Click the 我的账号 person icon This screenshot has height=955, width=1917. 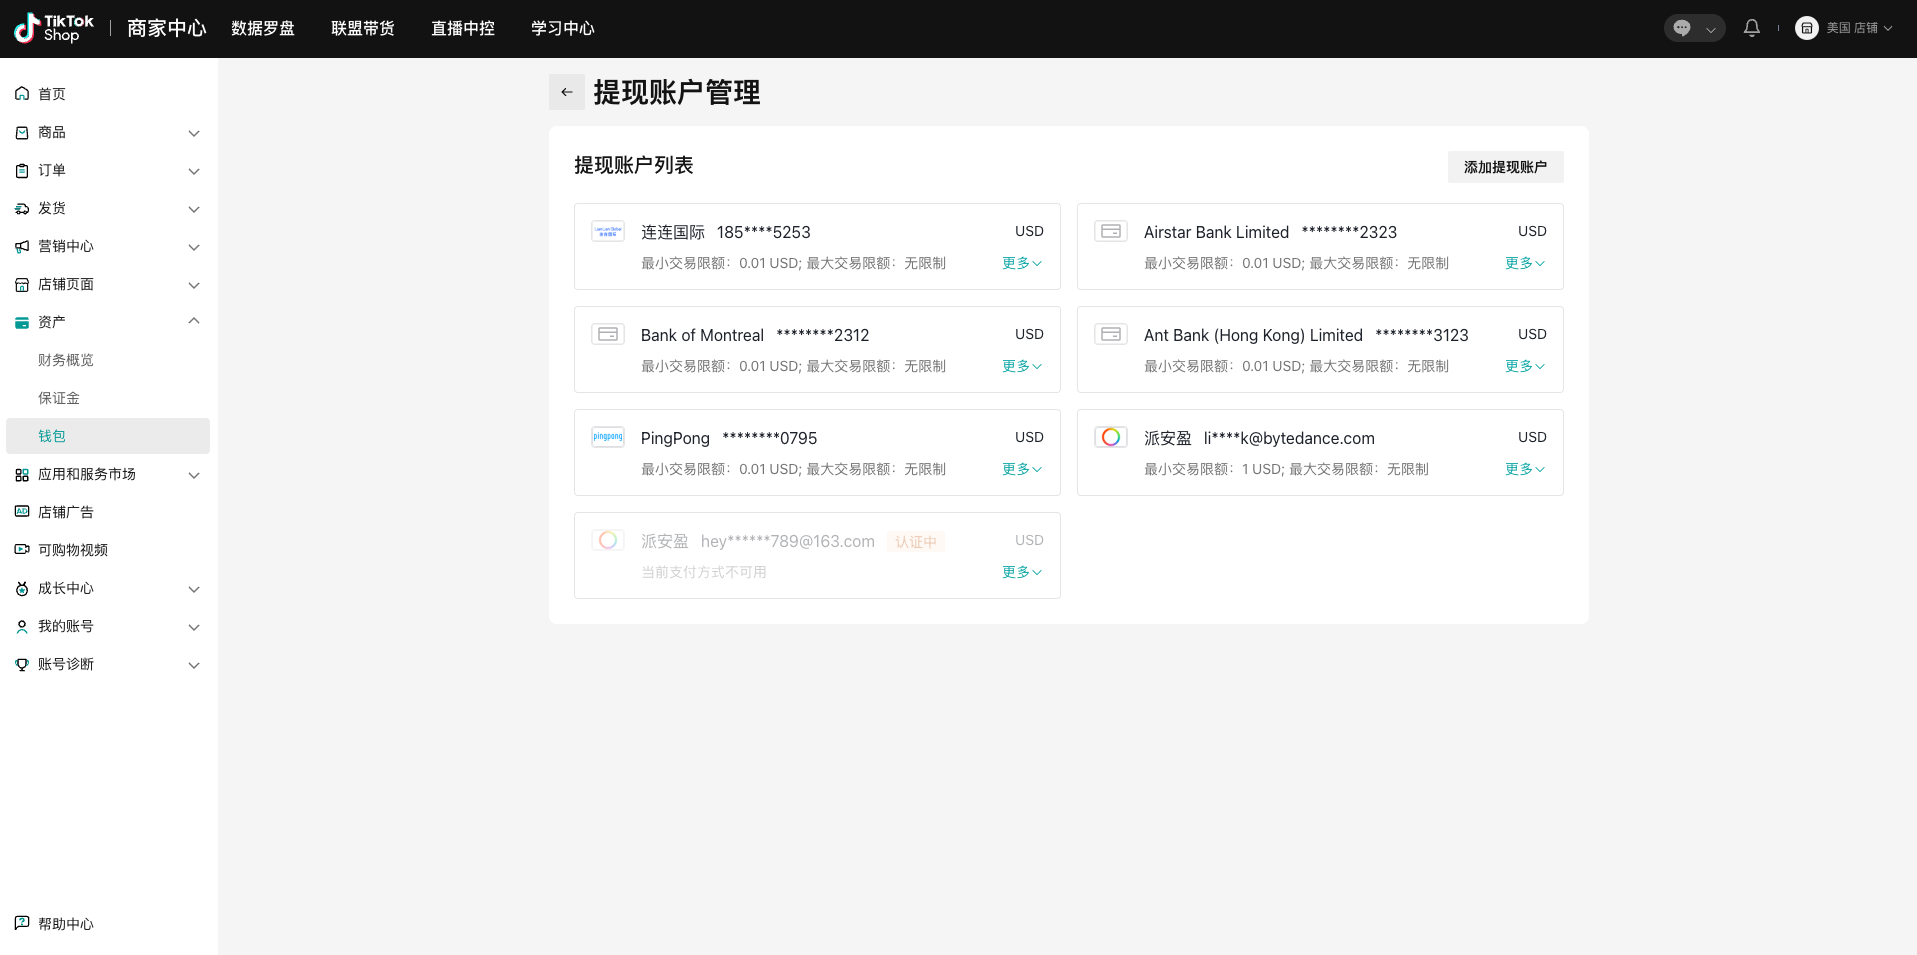[x=22, y=626]
